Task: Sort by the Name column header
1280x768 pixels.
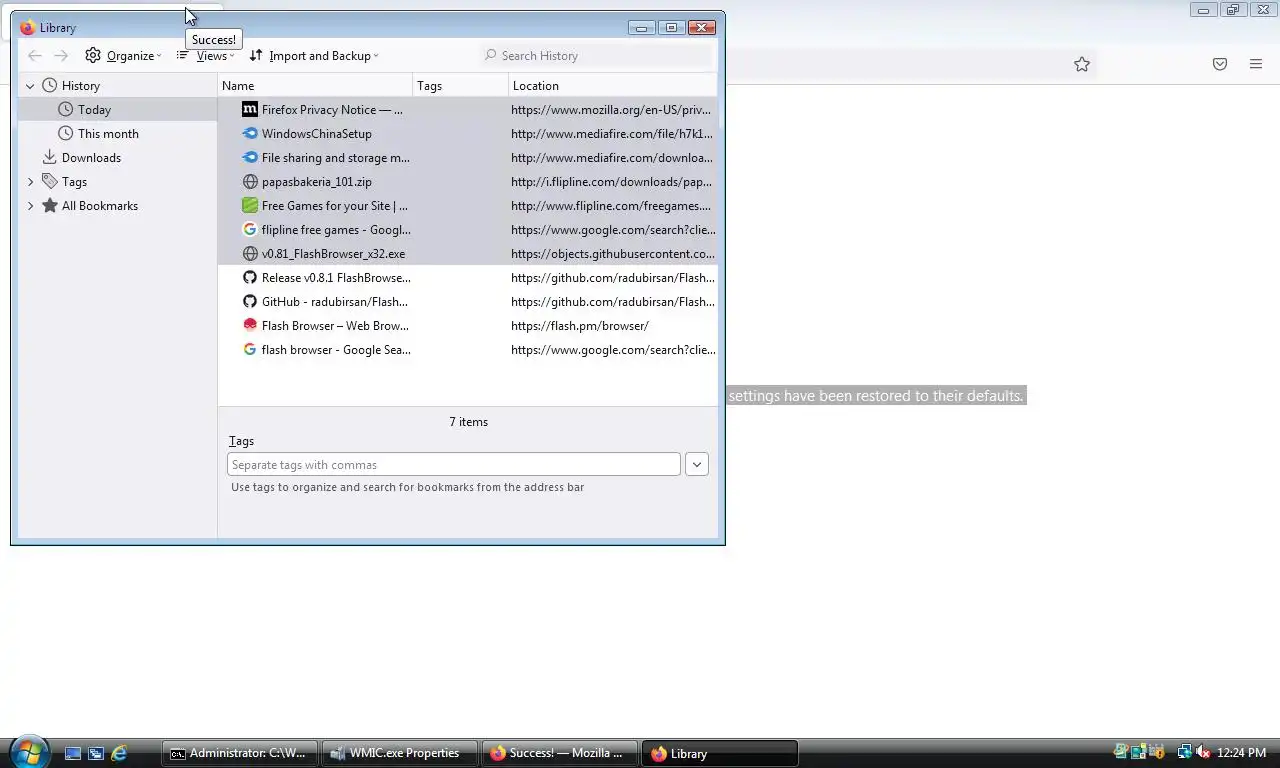Action: tap(315, 86)
